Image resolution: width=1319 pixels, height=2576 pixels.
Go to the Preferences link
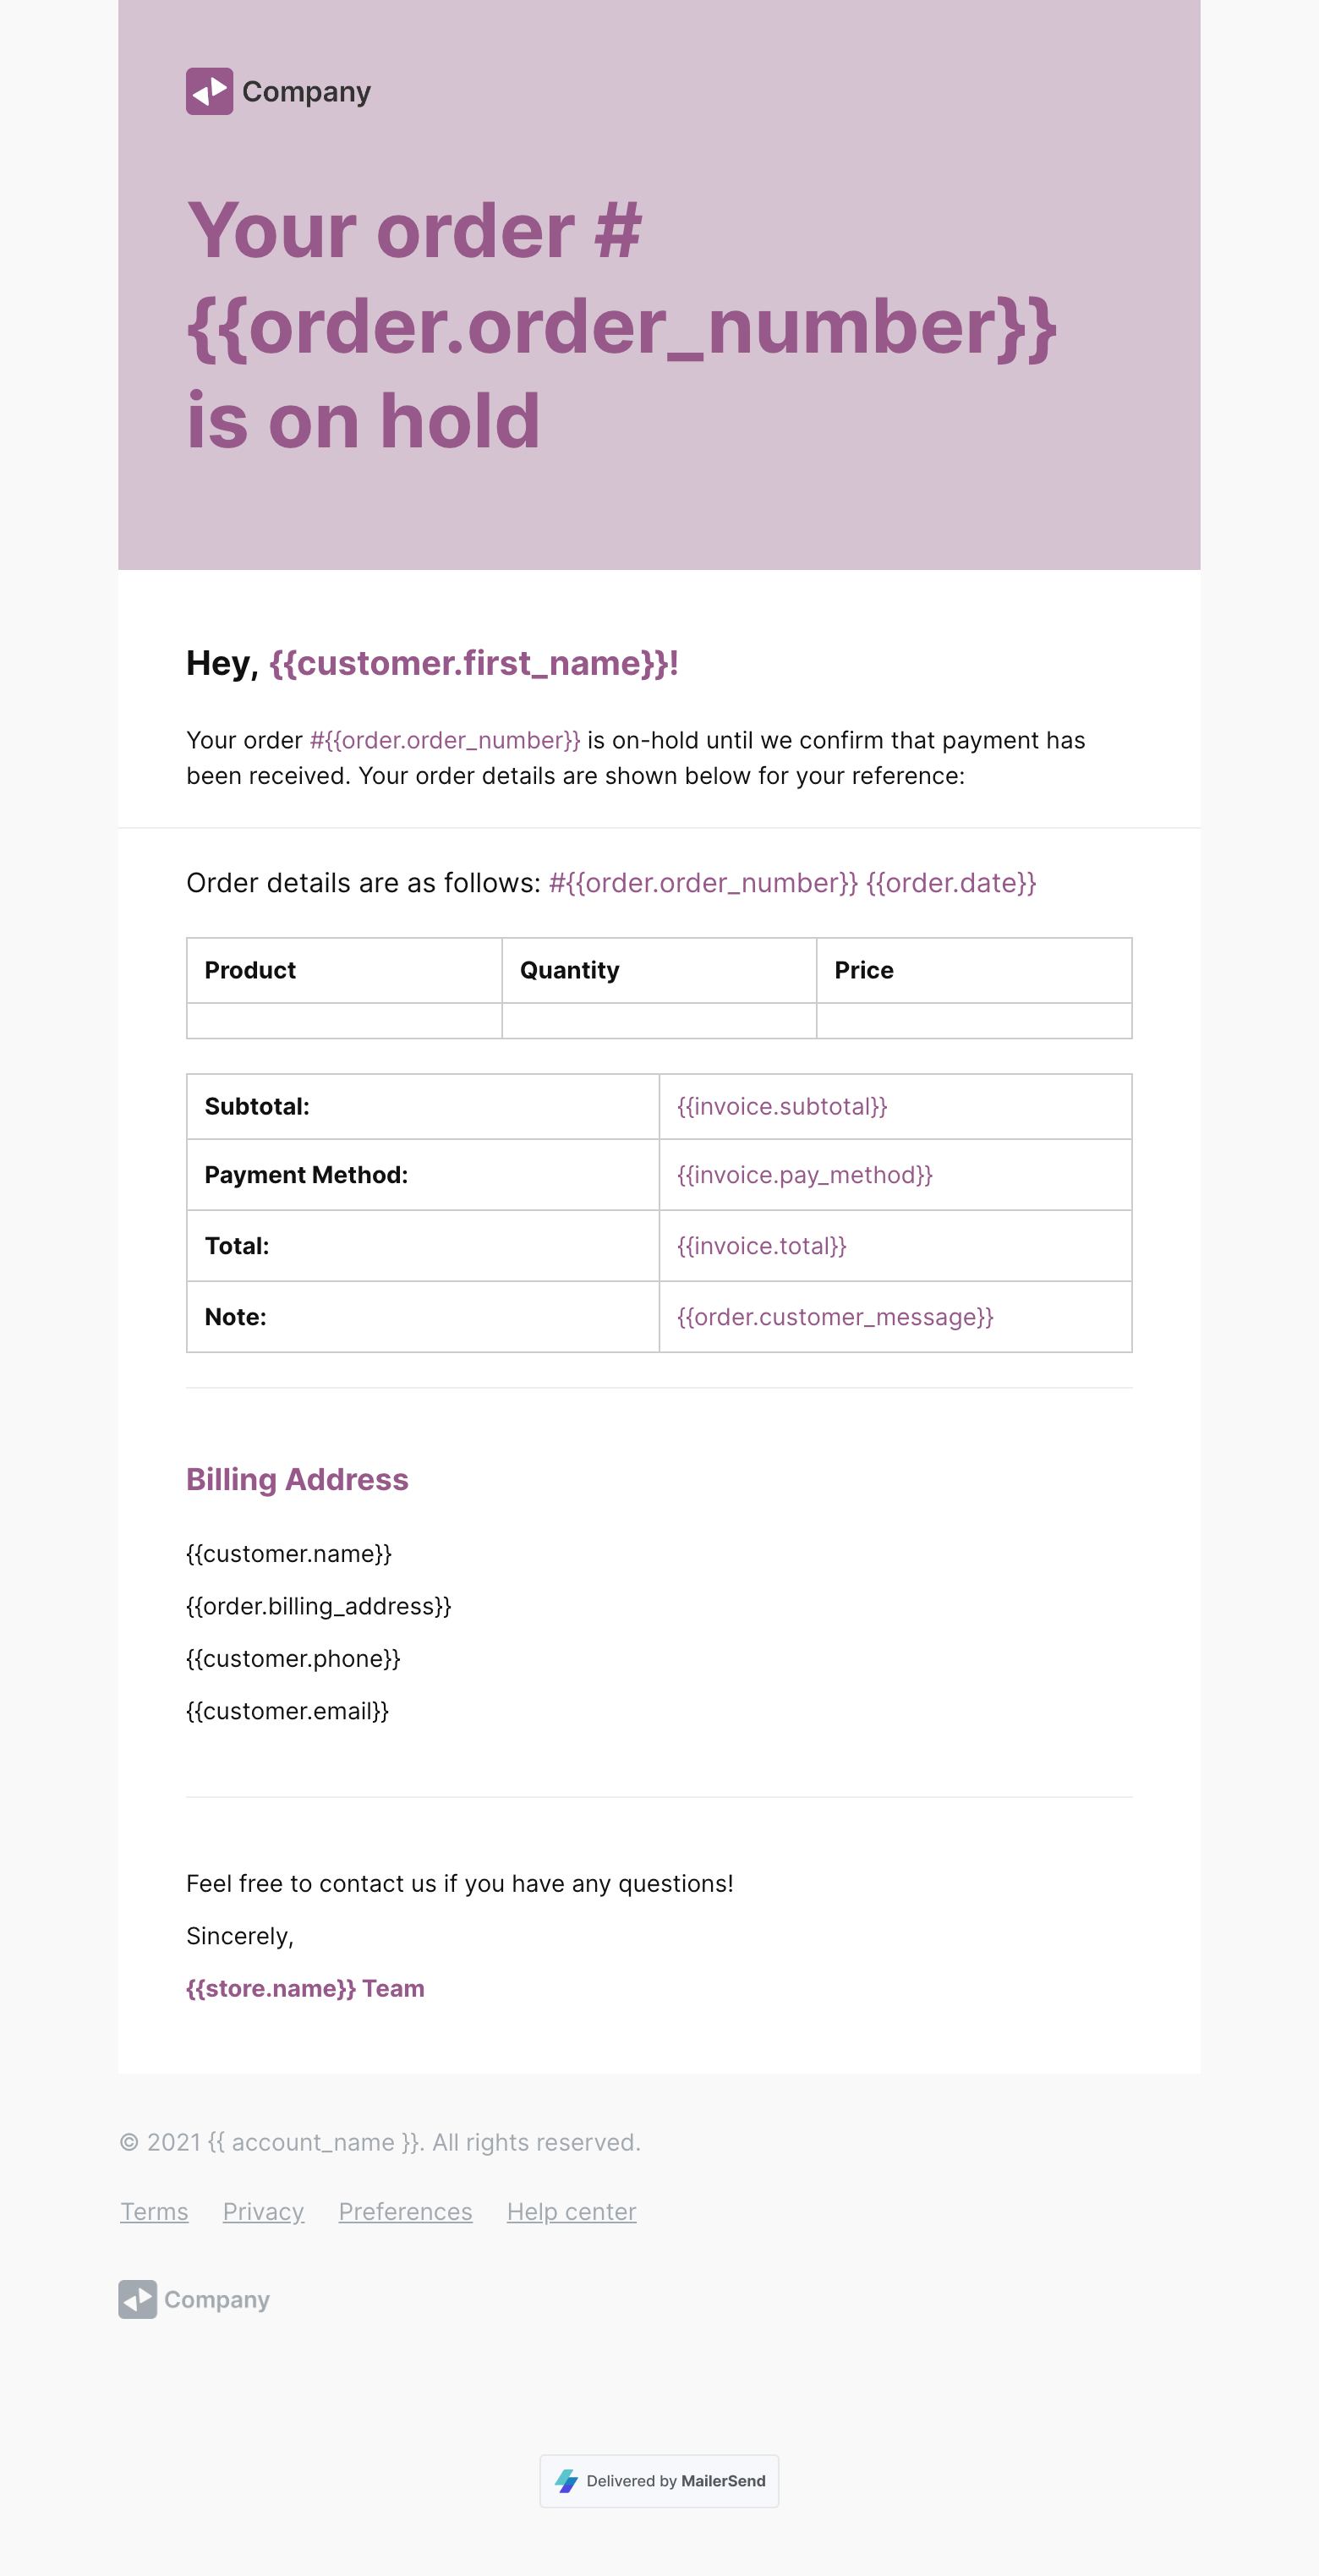pyautogui.click(x=405, y=2211)
